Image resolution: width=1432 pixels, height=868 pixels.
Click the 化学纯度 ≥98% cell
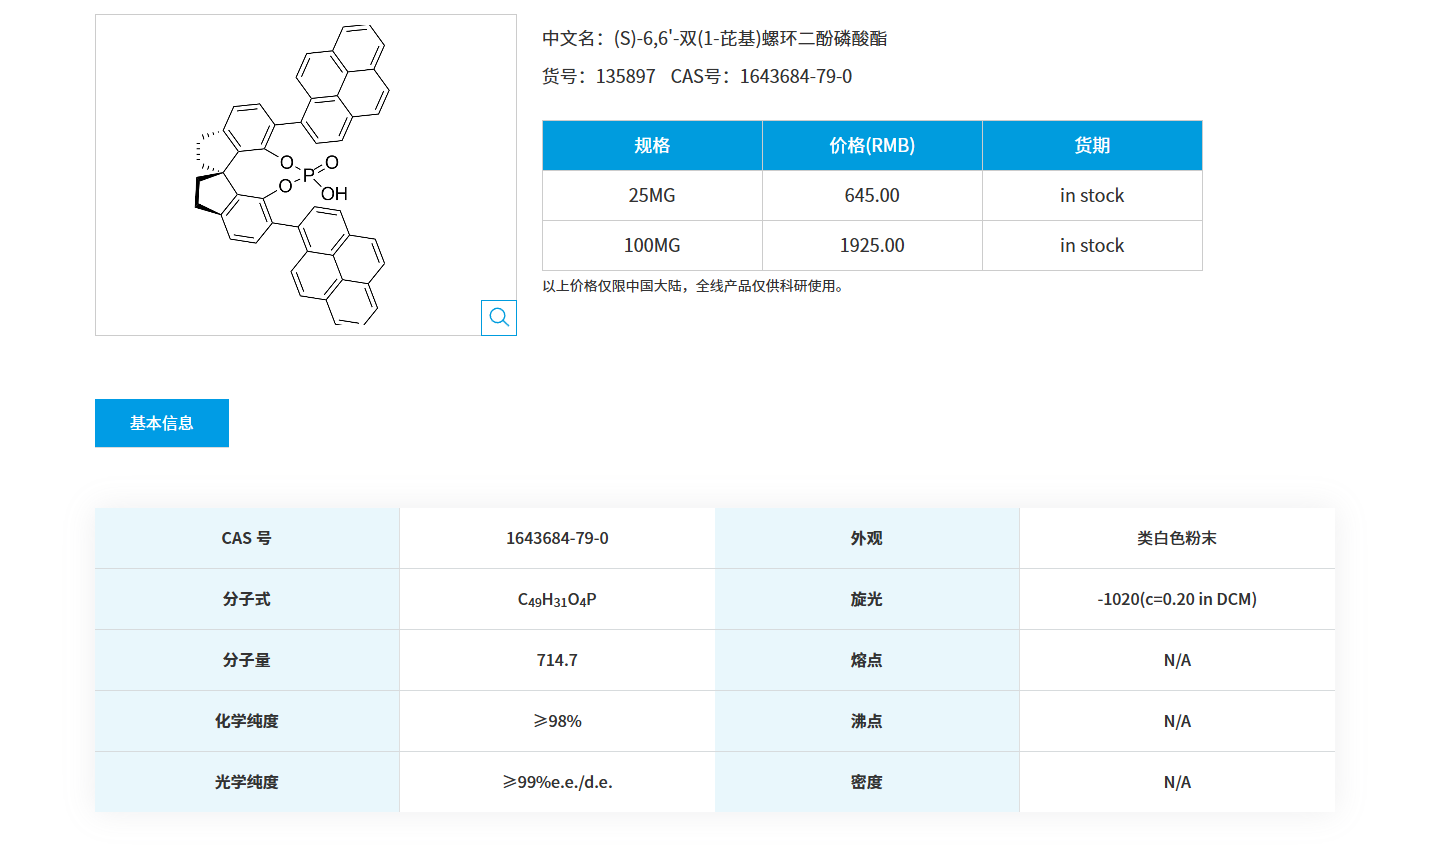pyautogui.click(x=557, y=720)
